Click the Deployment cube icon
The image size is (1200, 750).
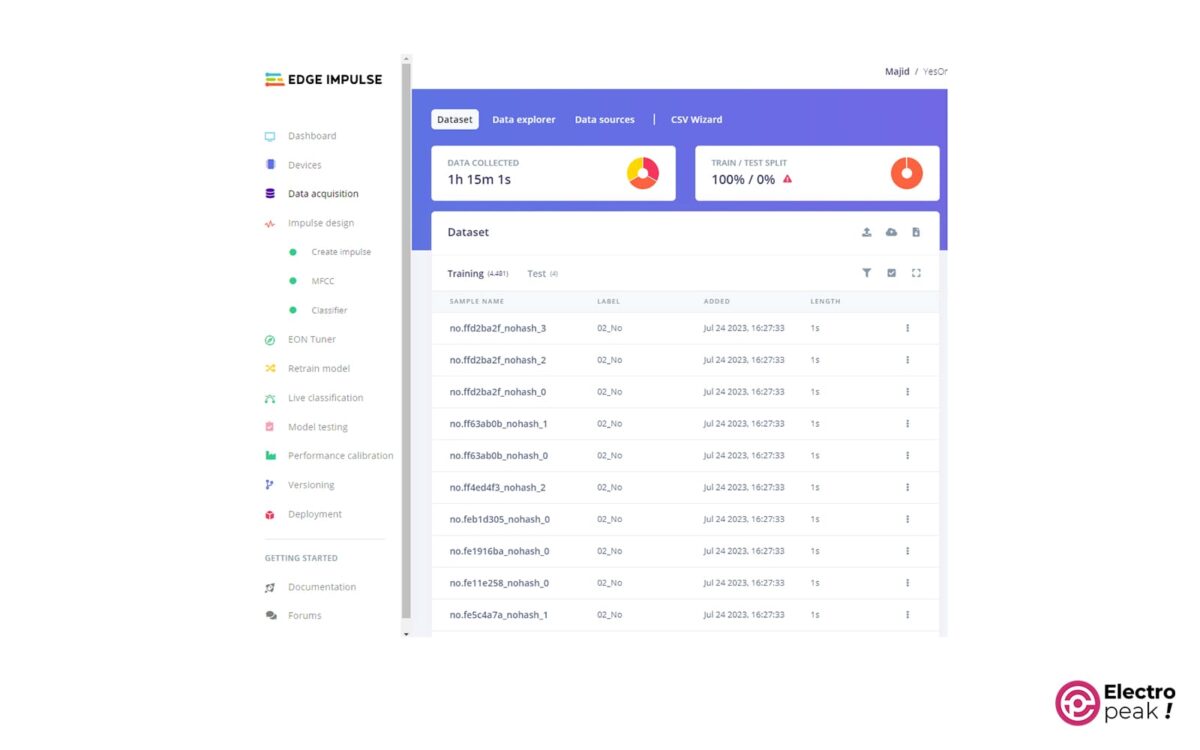(270, 515)
